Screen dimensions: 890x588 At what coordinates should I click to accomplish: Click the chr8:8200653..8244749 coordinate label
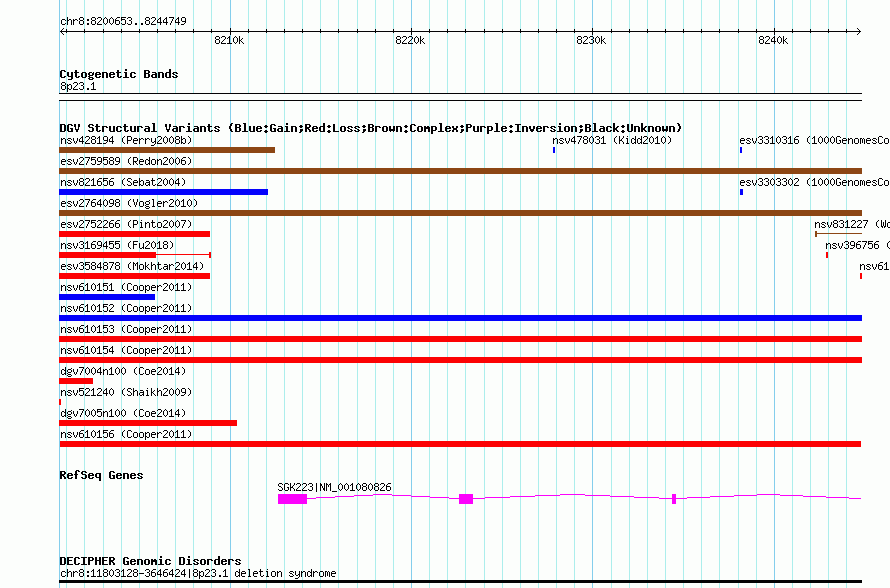tap(123, 21)
